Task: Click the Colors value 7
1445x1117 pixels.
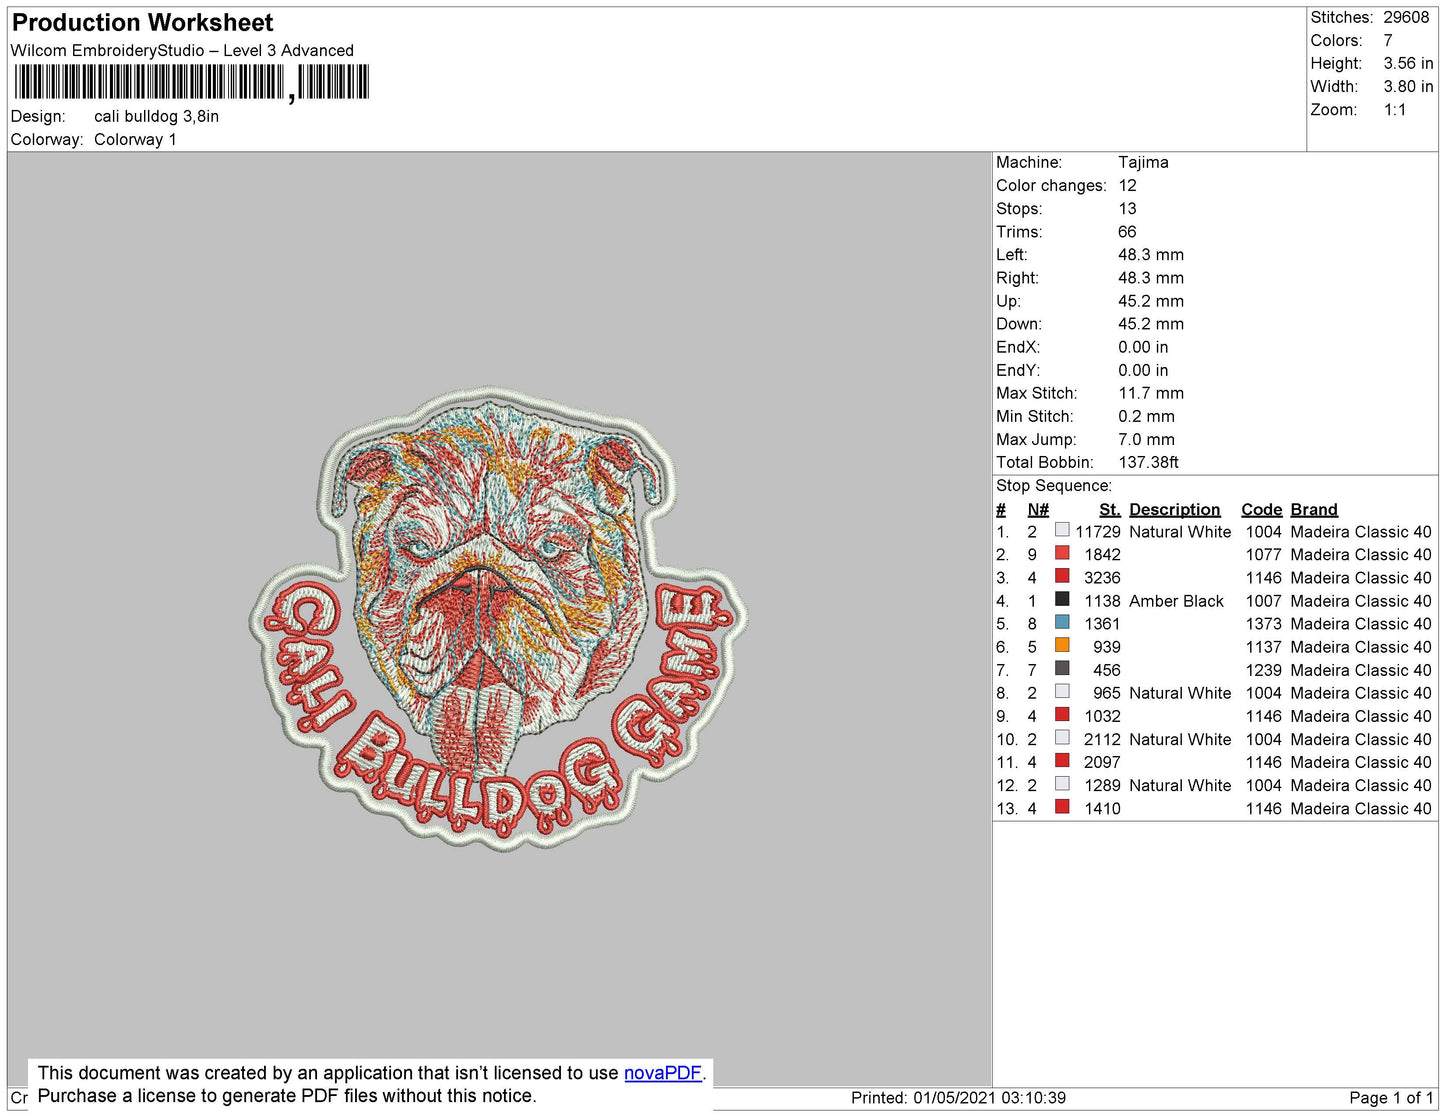Action: pyautogui.click(x=1388, y=41)
